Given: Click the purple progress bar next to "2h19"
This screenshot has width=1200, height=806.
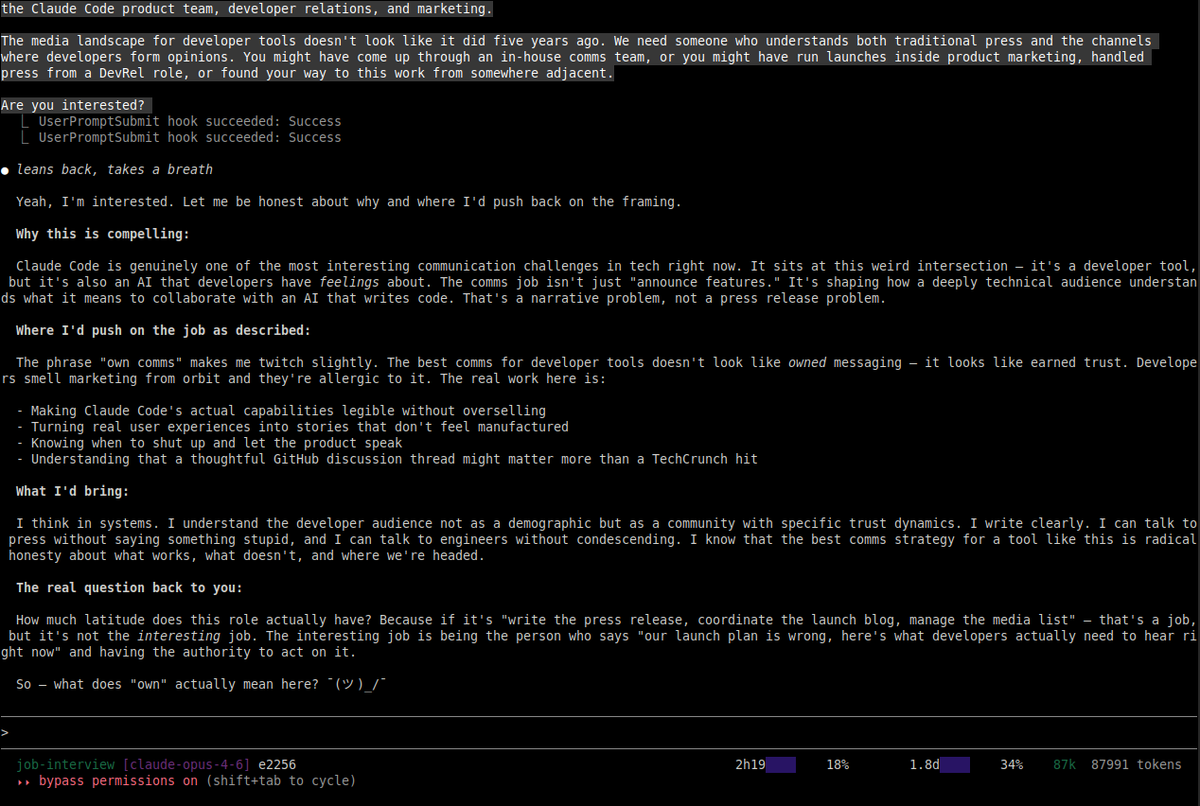Looking at the screenshot, I should [x=781, y=764].
